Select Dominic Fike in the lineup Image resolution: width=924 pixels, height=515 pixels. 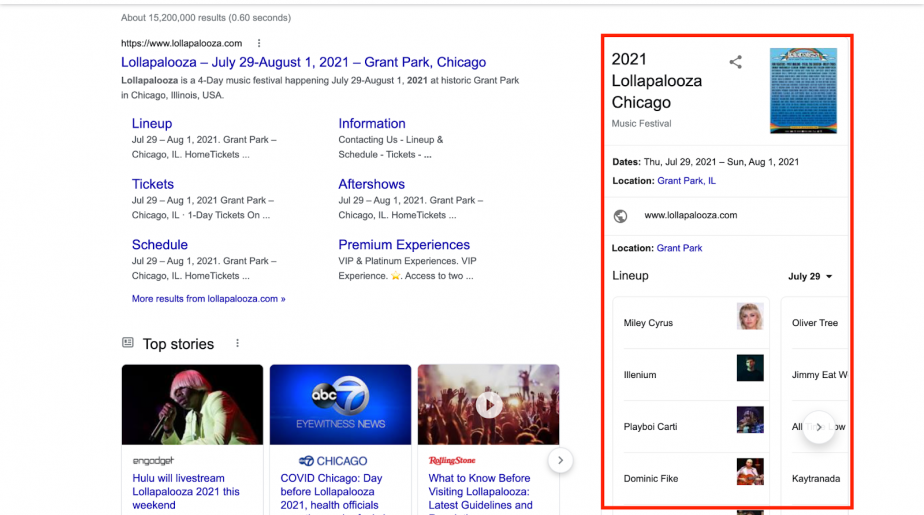[651, 478]
